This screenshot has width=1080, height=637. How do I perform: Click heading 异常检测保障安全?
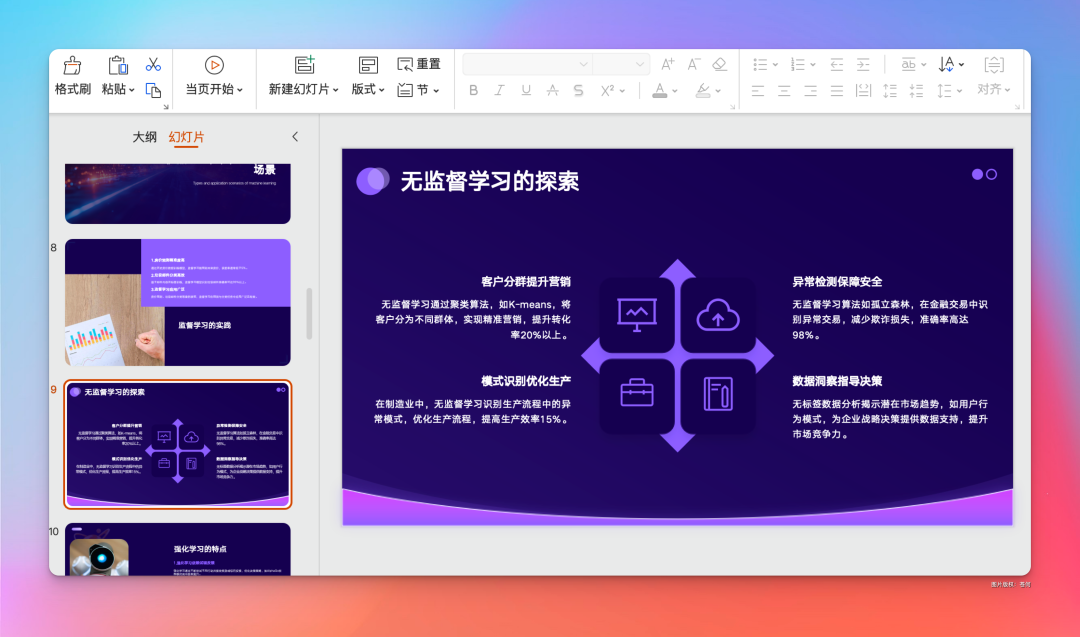point(837,281)
